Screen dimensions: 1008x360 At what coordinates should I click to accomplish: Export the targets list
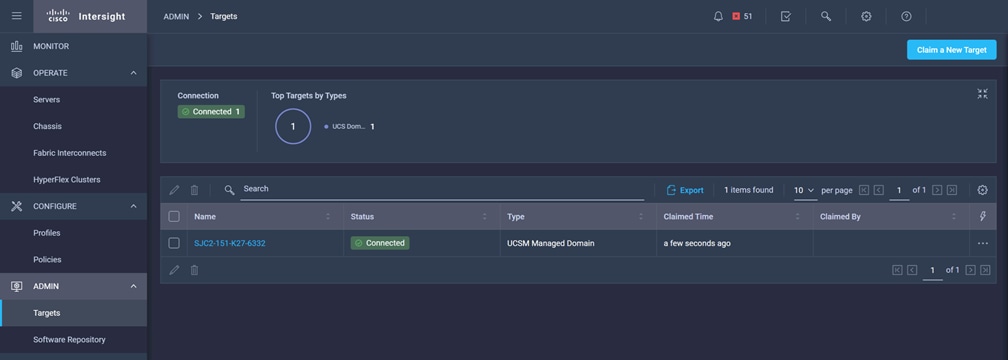tap(685, 190)
